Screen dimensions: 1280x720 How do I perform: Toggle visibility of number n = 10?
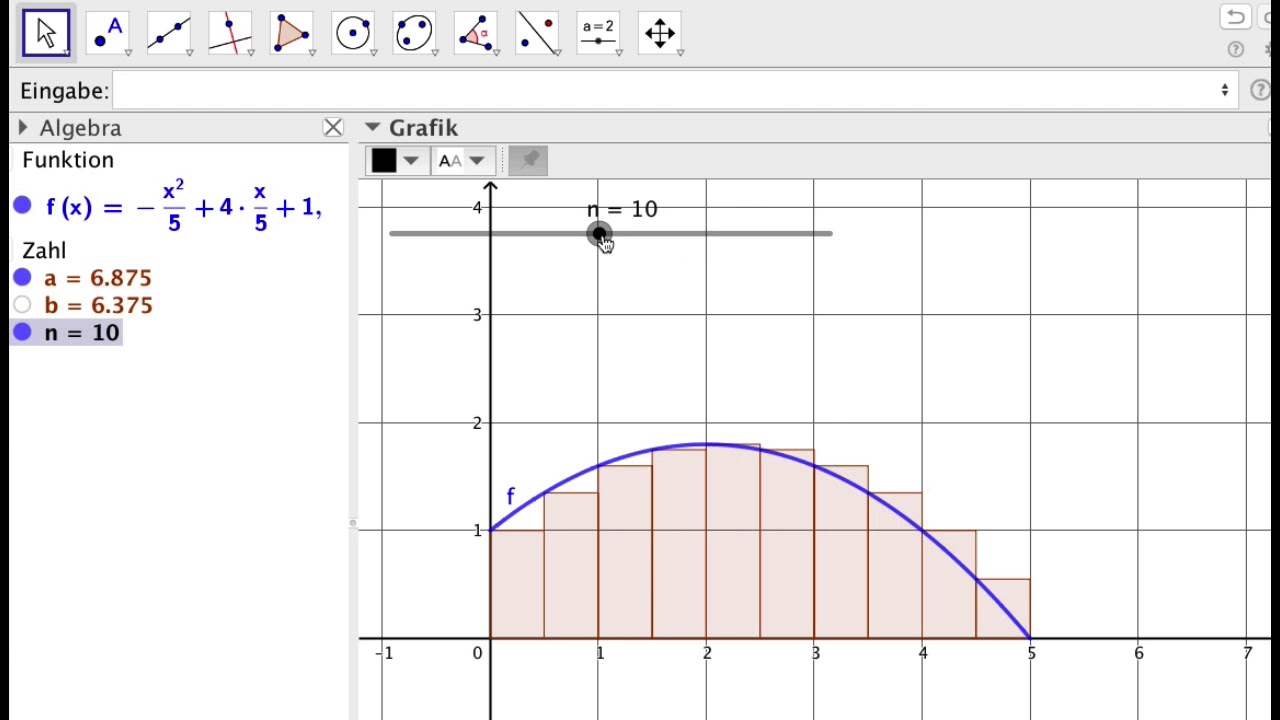[x=23, y=332]
